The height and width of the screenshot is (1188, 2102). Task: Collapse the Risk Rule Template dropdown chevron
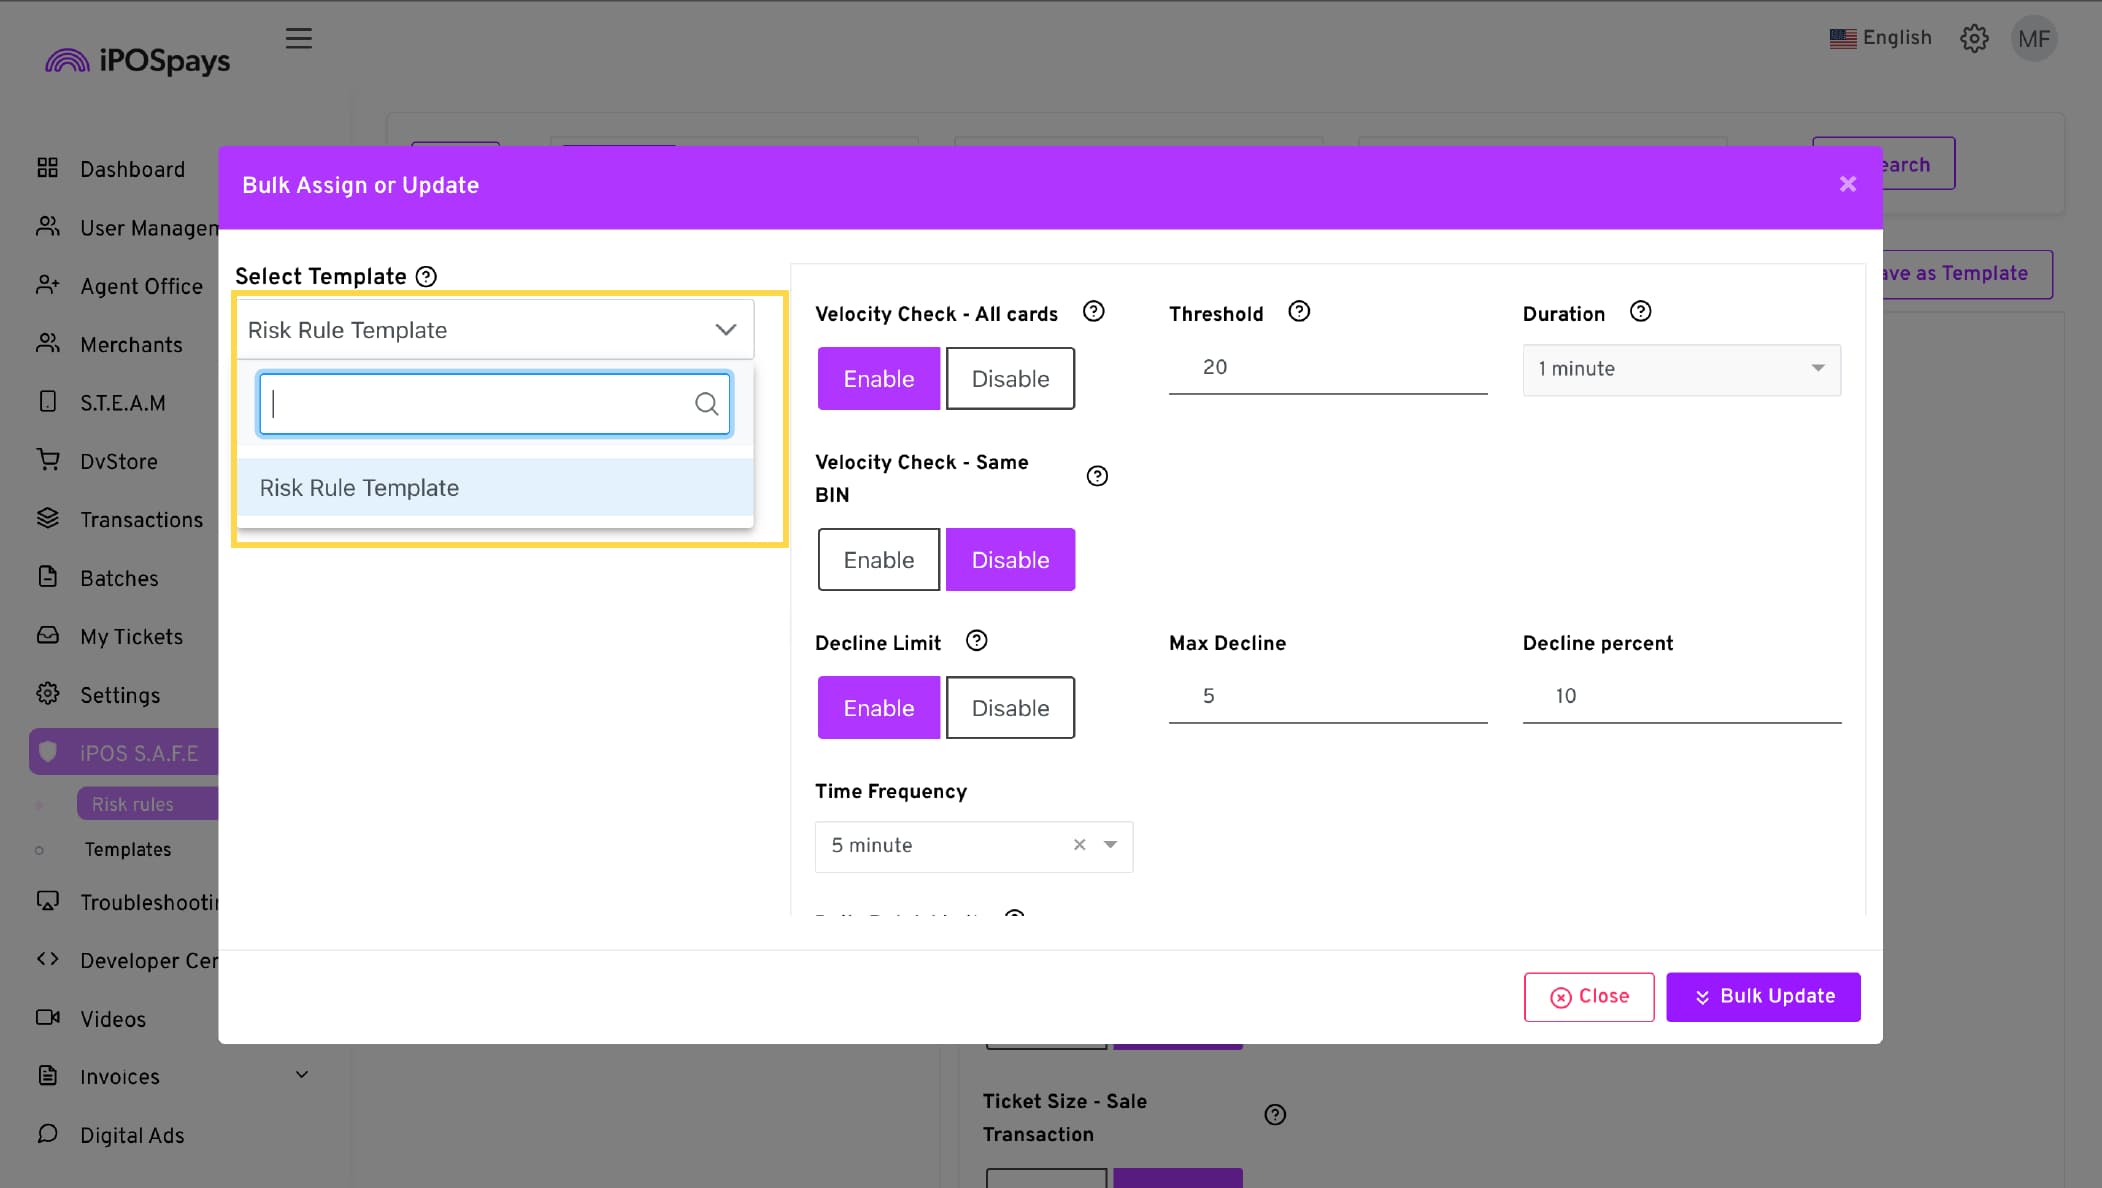725,330
